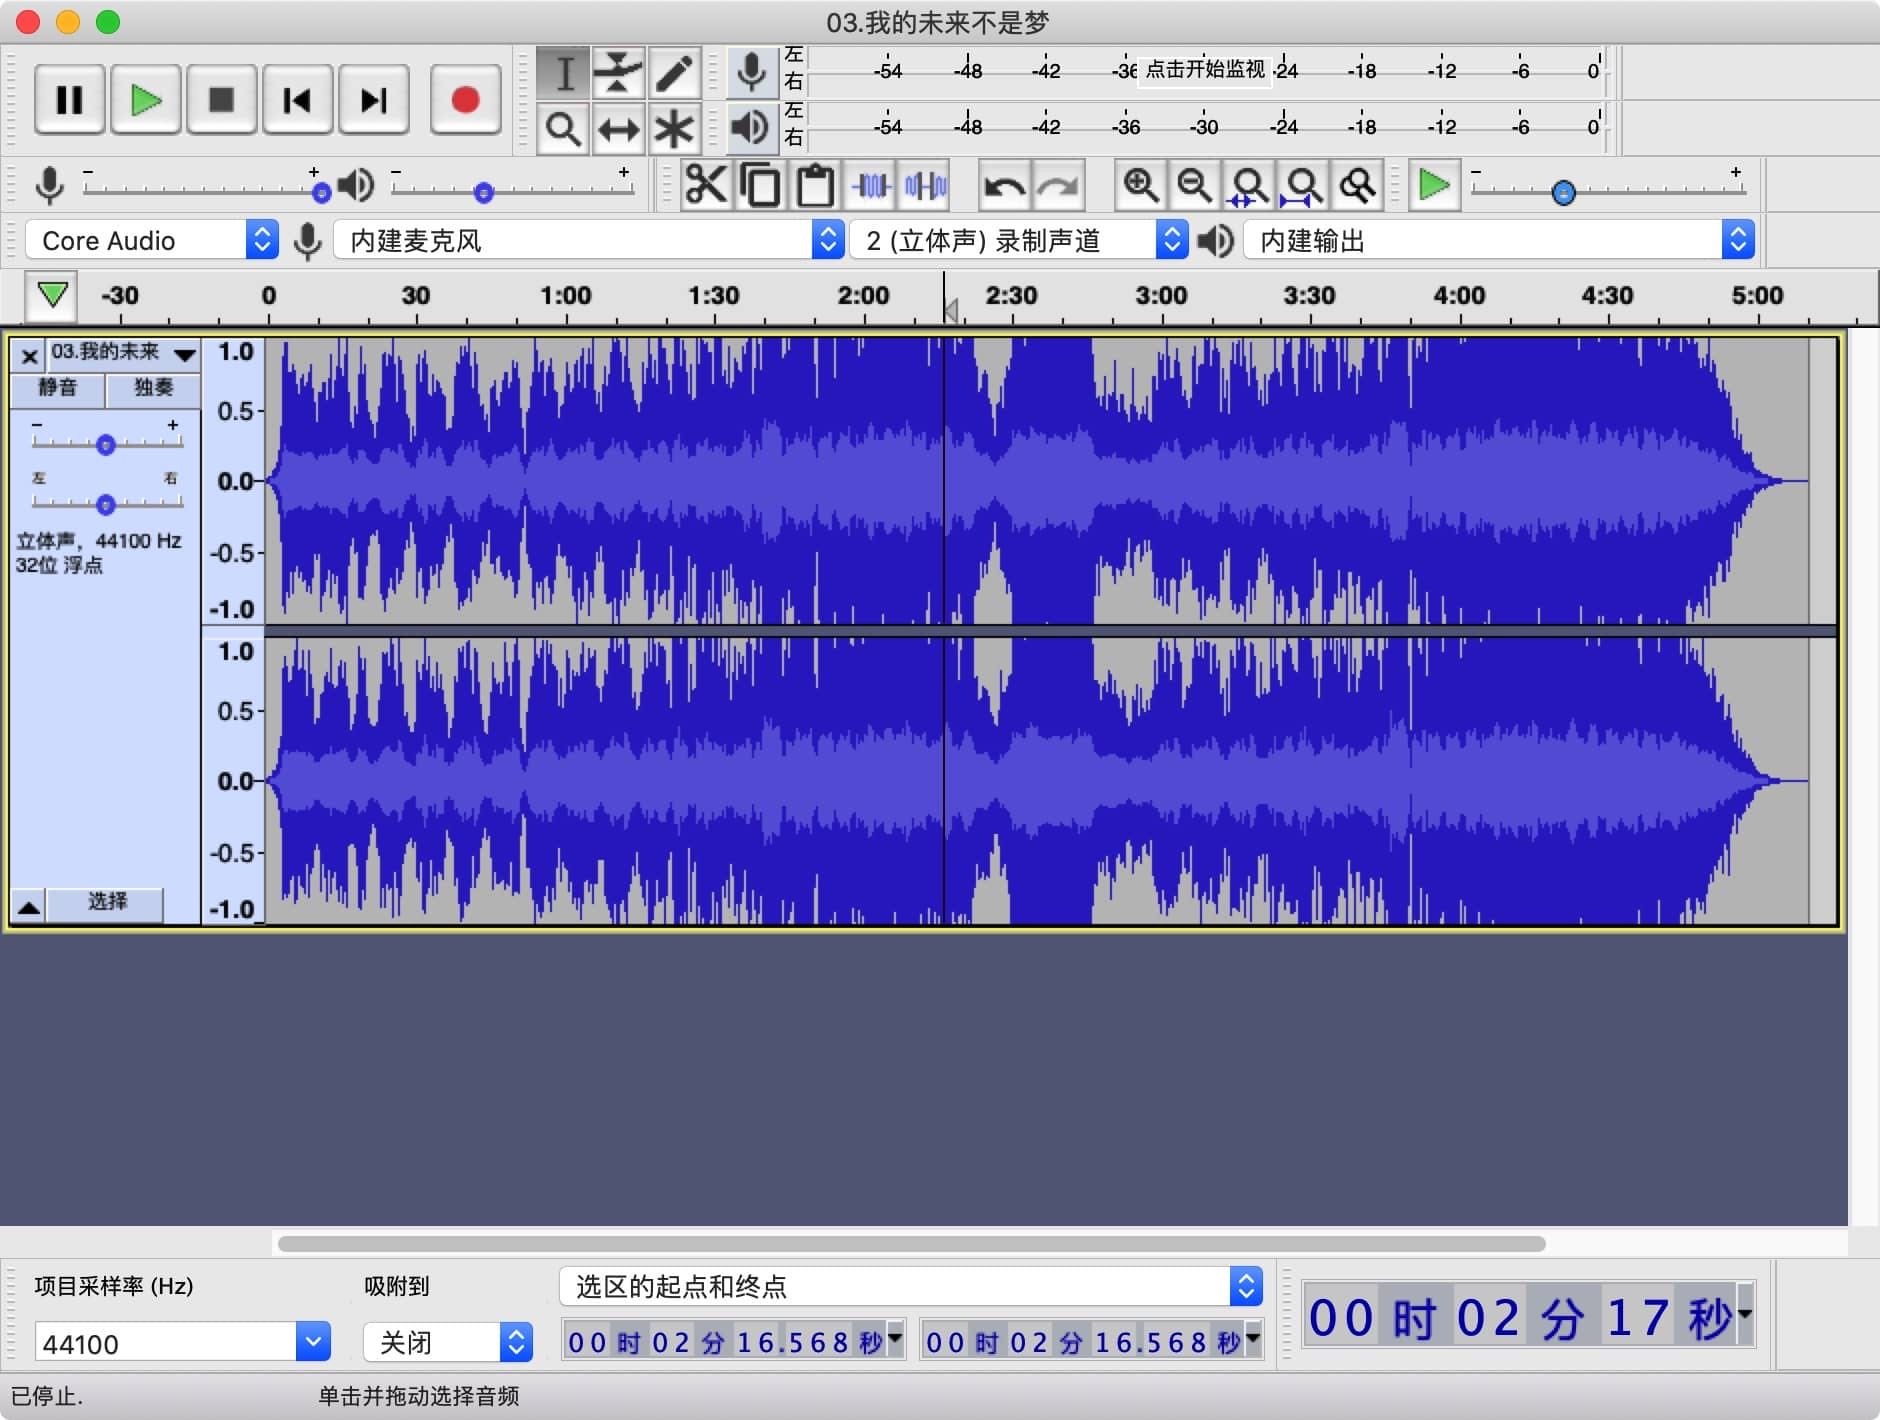Solo the track with 独奏
This screenshot has height=1420, width=1880.
pyautogui.click(x=153, y=388)
